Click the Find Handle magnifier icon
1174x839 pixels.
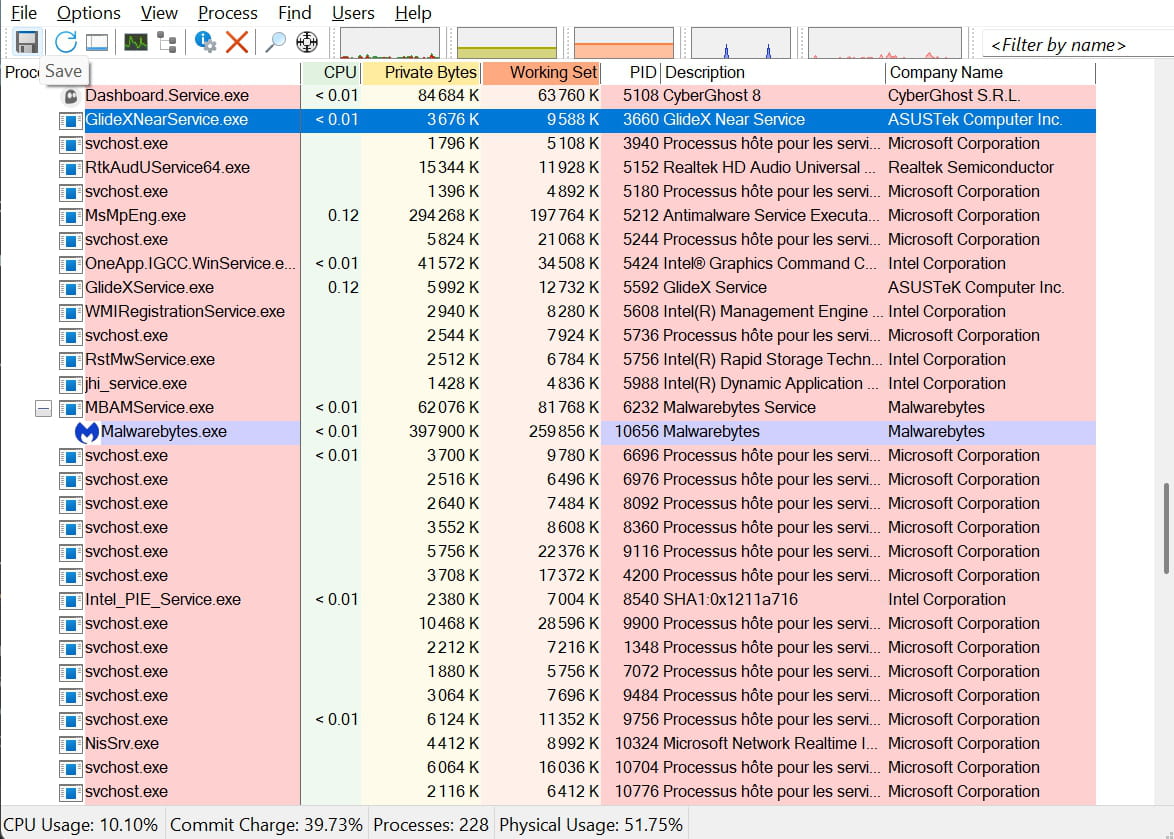click(x=275, y=42)
